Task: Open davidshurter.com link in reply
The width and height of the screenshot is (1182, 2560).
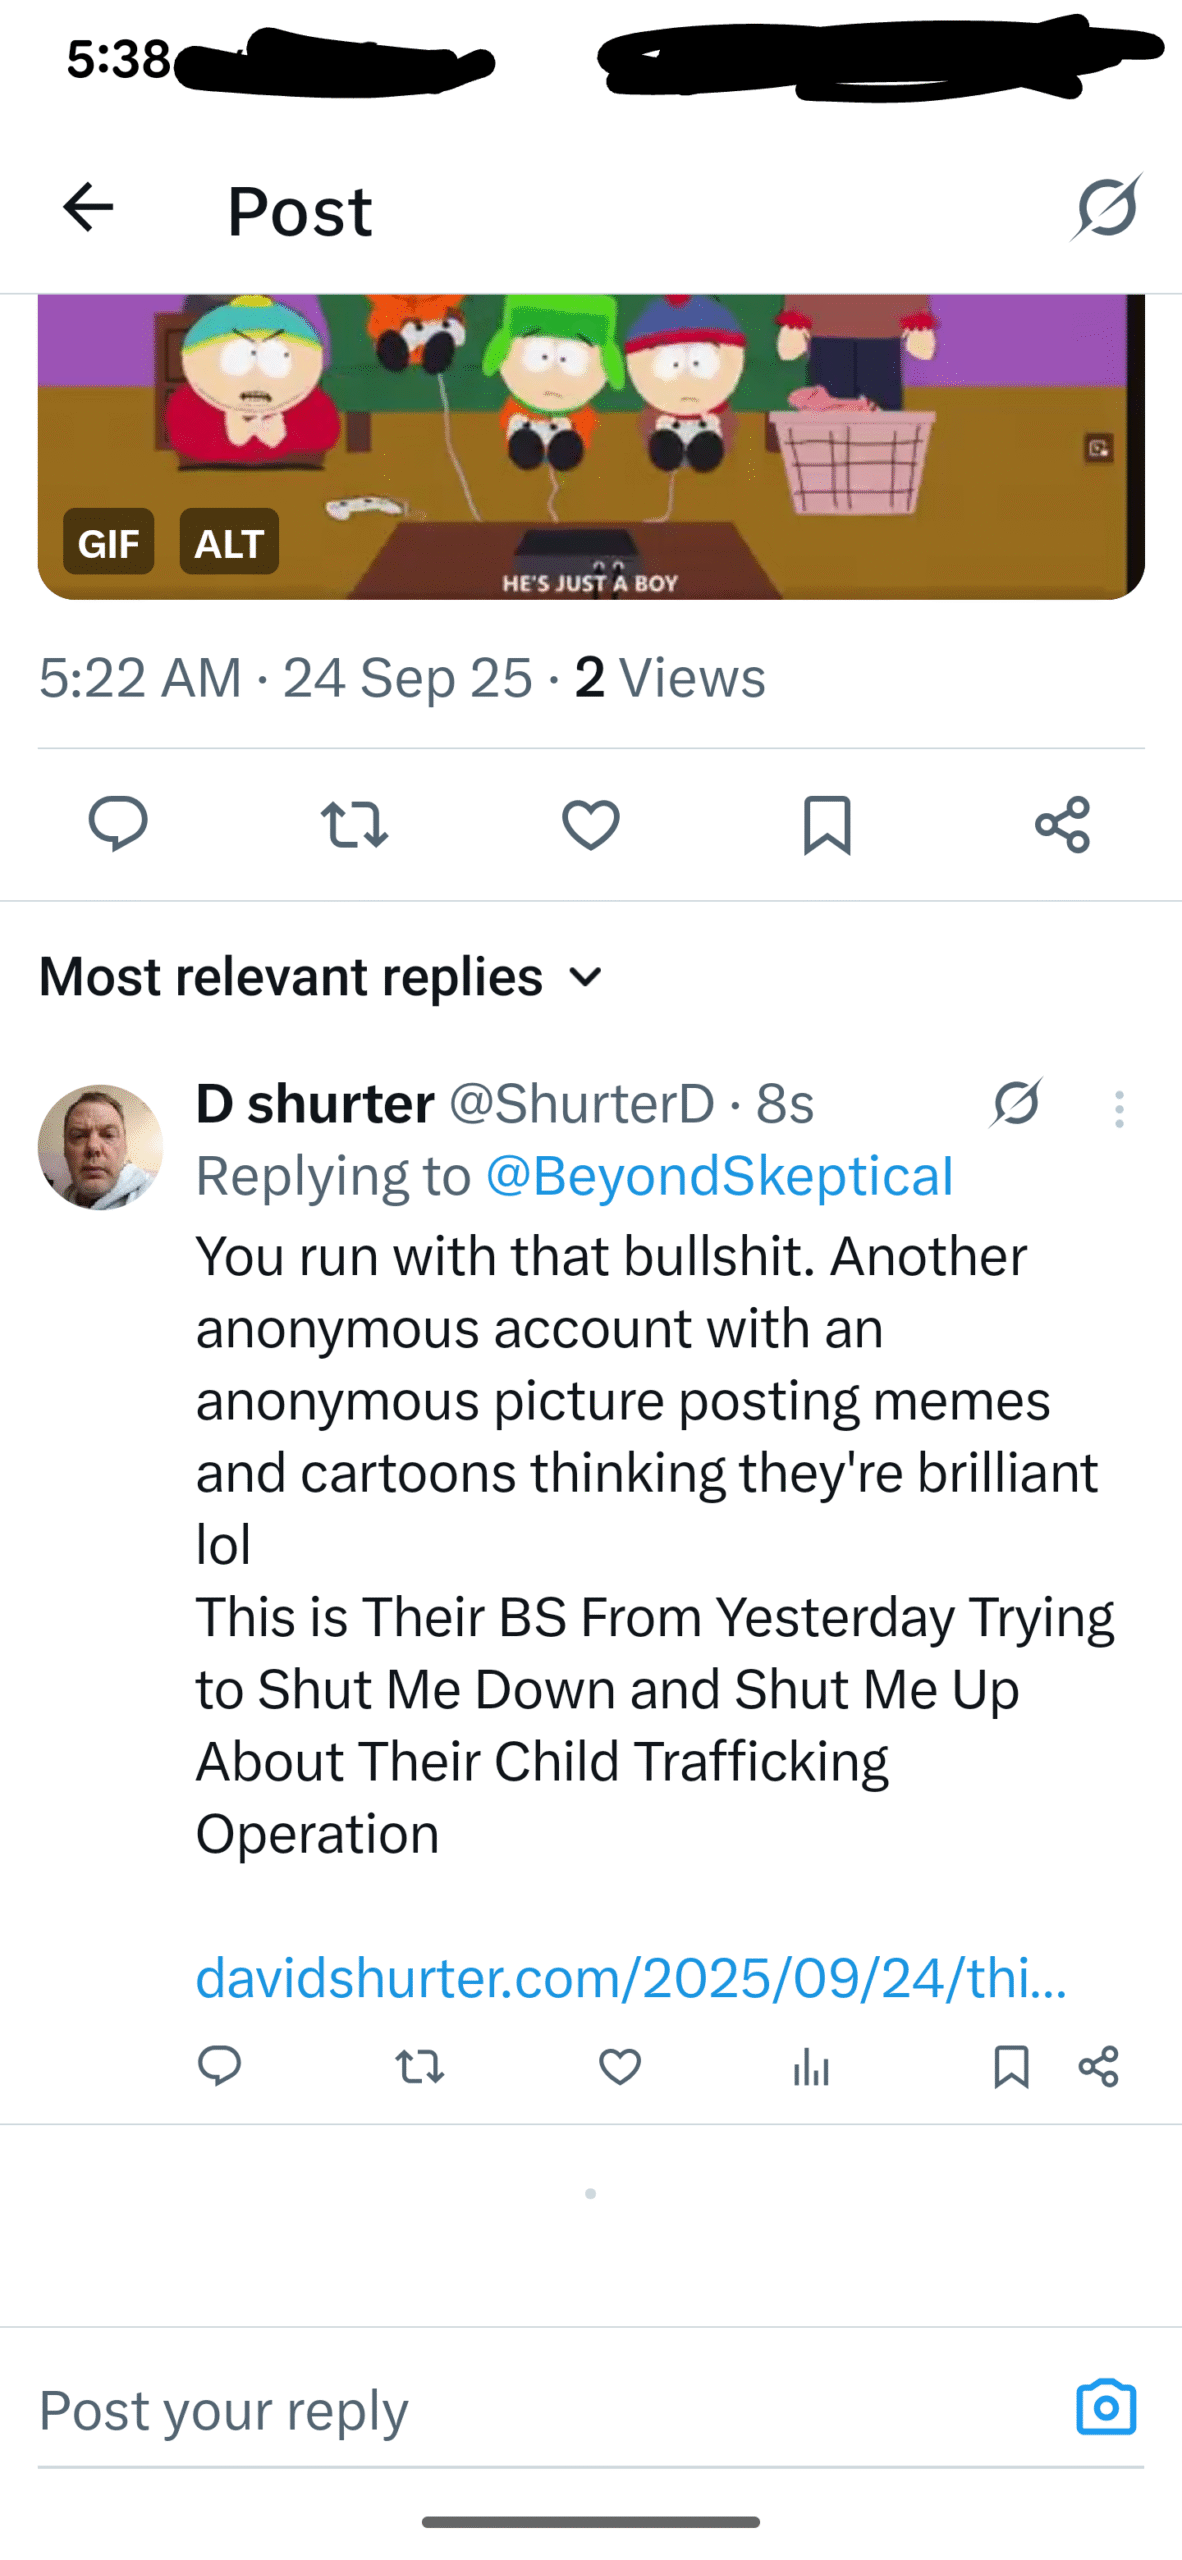Action: coord(630,1977)
